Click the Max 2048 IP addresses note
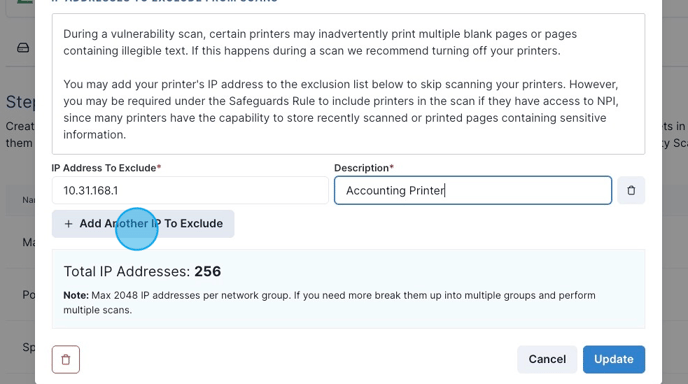Screen dimensions: 688x384 click(x=329, y=302)
